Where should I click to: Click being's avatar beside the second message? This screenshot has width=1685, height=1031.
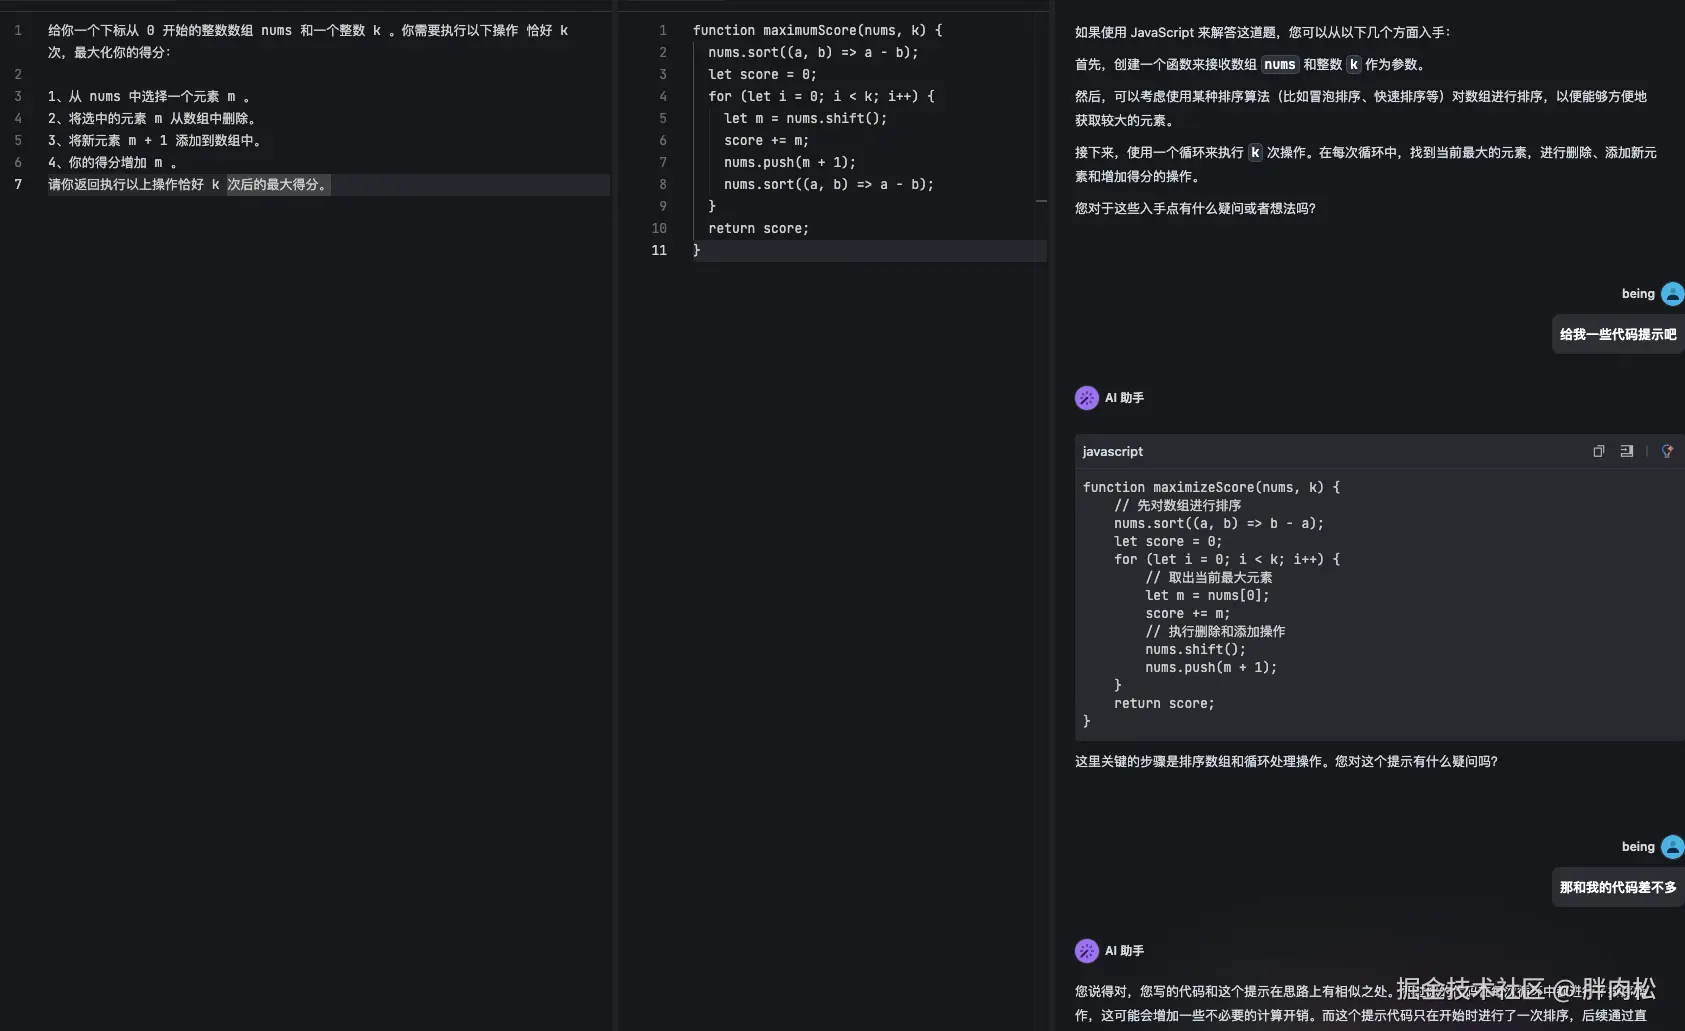point(1669,846)
